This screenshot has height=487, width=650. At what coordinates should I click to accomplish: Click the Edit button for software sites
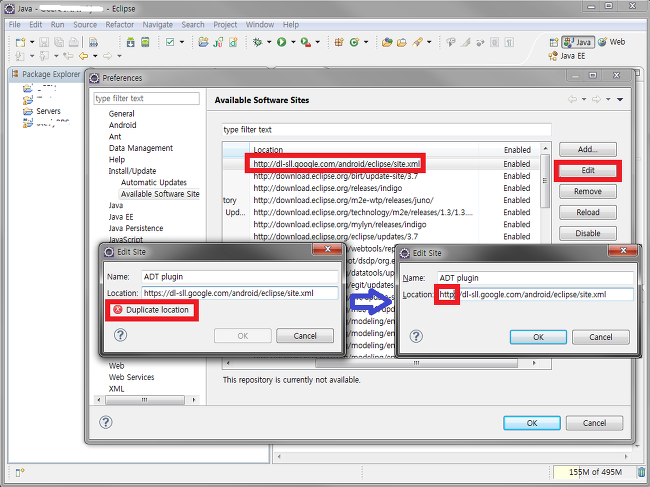coord(587,170)
